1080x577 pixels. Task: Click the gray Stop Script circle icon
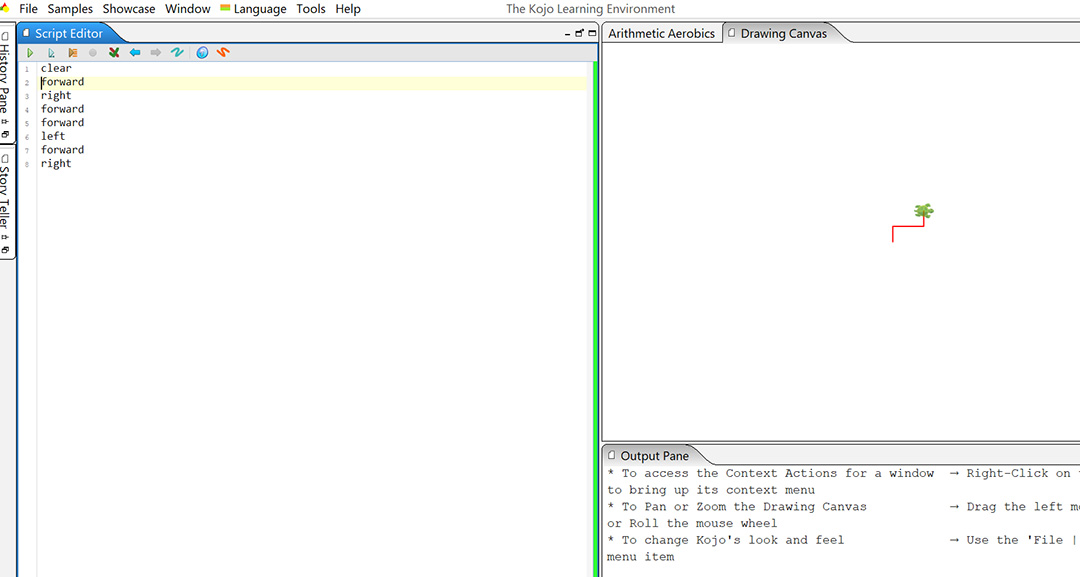(93, 53)
